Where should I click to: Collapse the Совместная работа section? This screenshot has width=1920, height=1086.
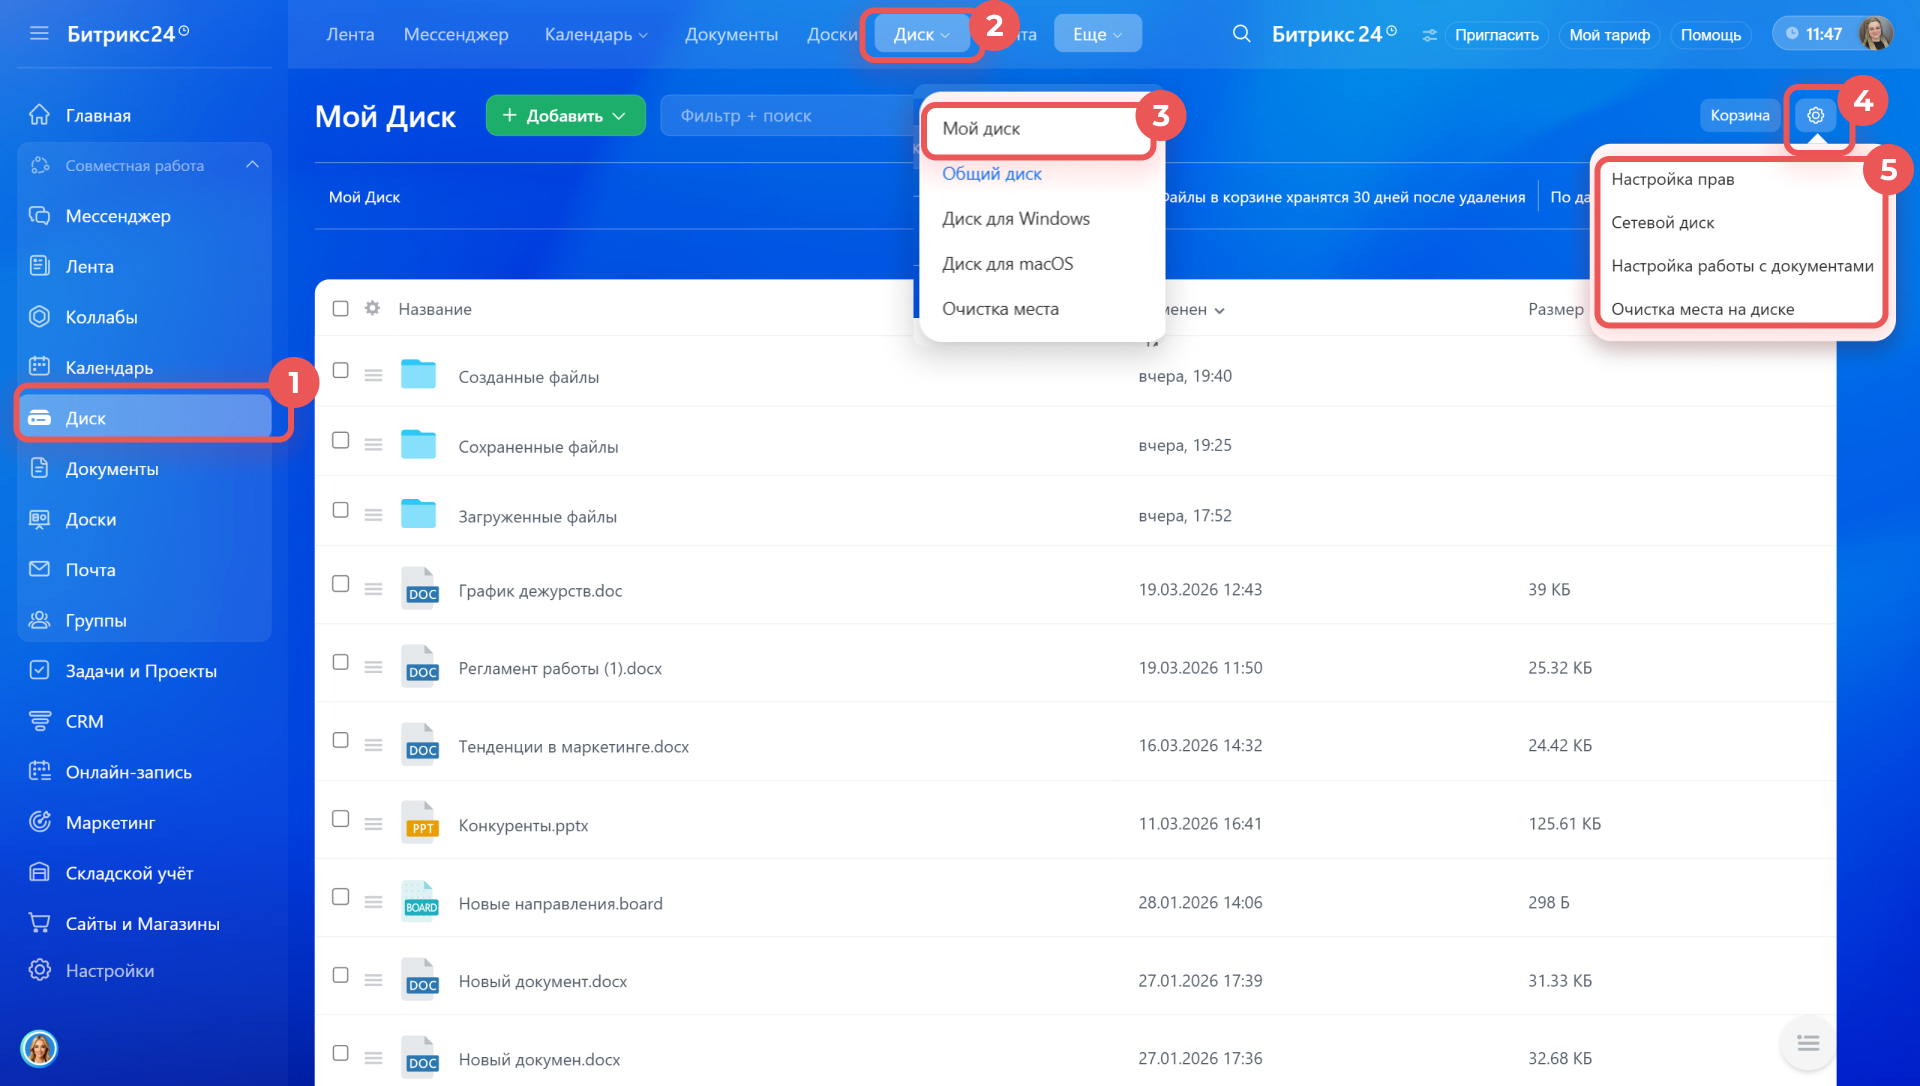[x=252, y=165]
